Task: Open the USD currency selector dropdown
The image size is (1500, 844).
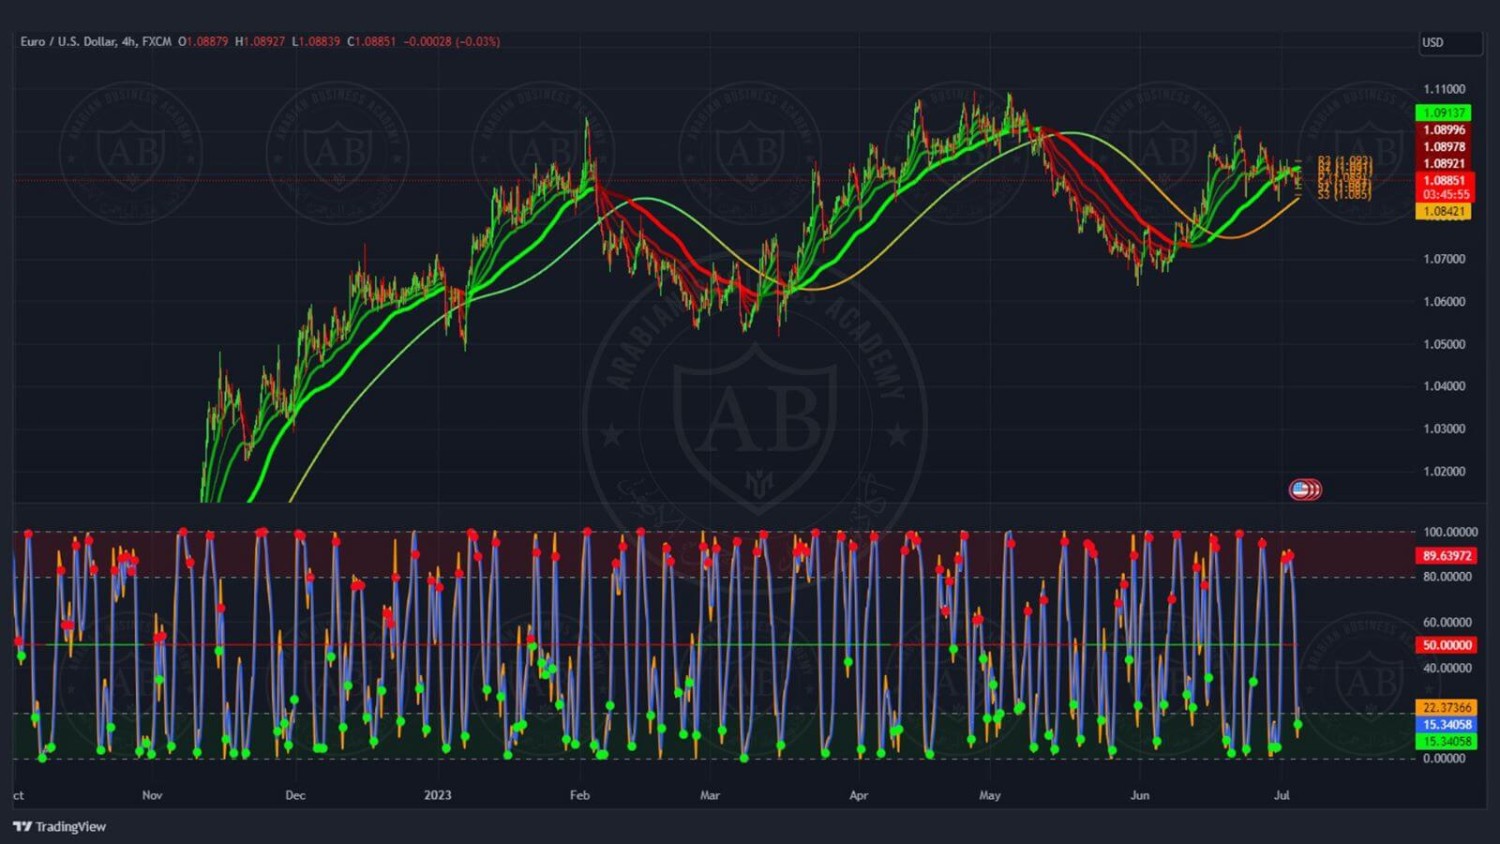Action: click(x=1450, y=42)
